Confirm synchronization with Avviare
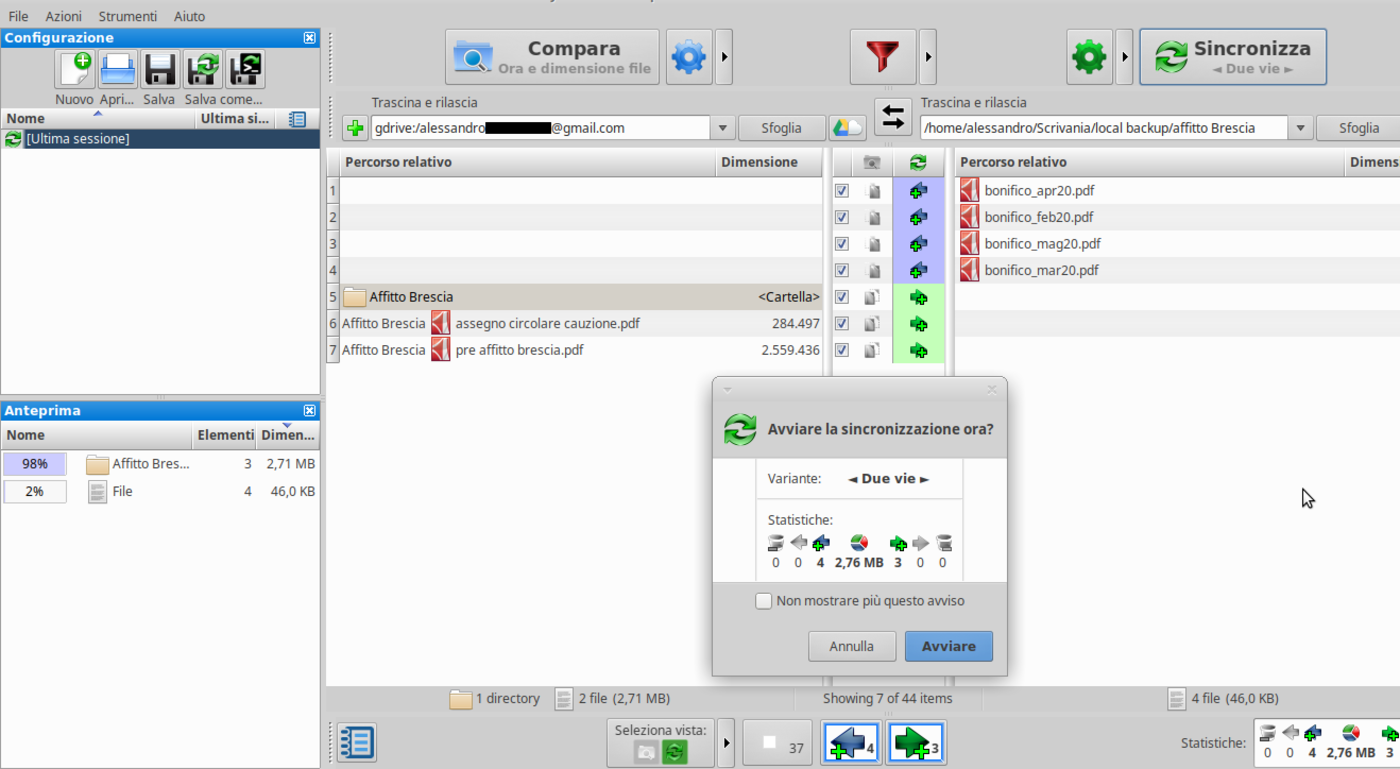 (x=949, y=646)
